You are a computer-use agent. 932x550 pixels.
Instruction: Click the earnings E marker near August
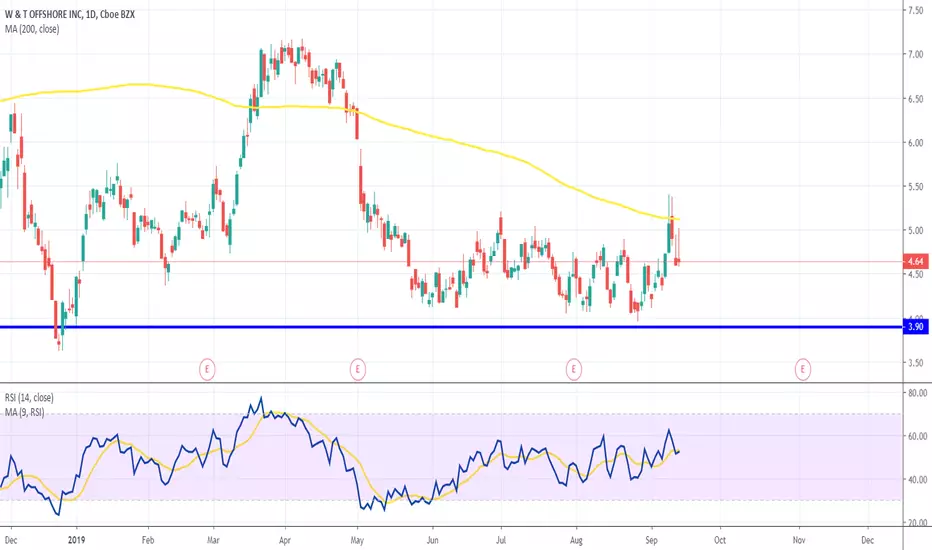(x=574, y=369)
